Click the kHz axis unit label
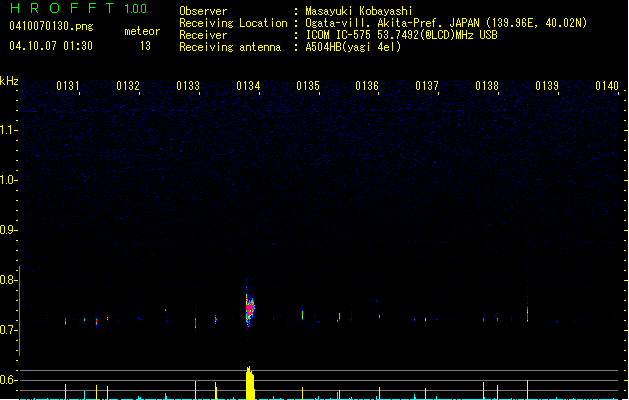The image size is (629, 400). pos(9,81)
